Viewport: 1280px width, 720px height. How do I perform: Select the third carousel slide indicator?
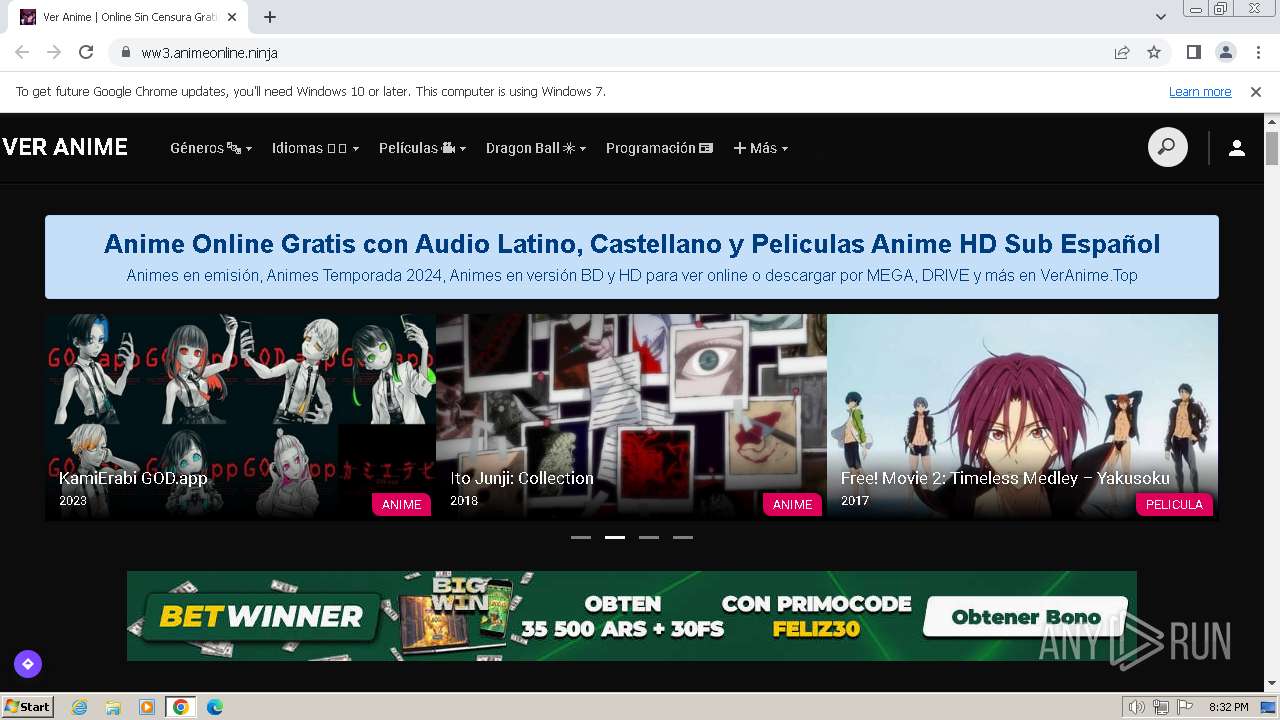[649, 537]
